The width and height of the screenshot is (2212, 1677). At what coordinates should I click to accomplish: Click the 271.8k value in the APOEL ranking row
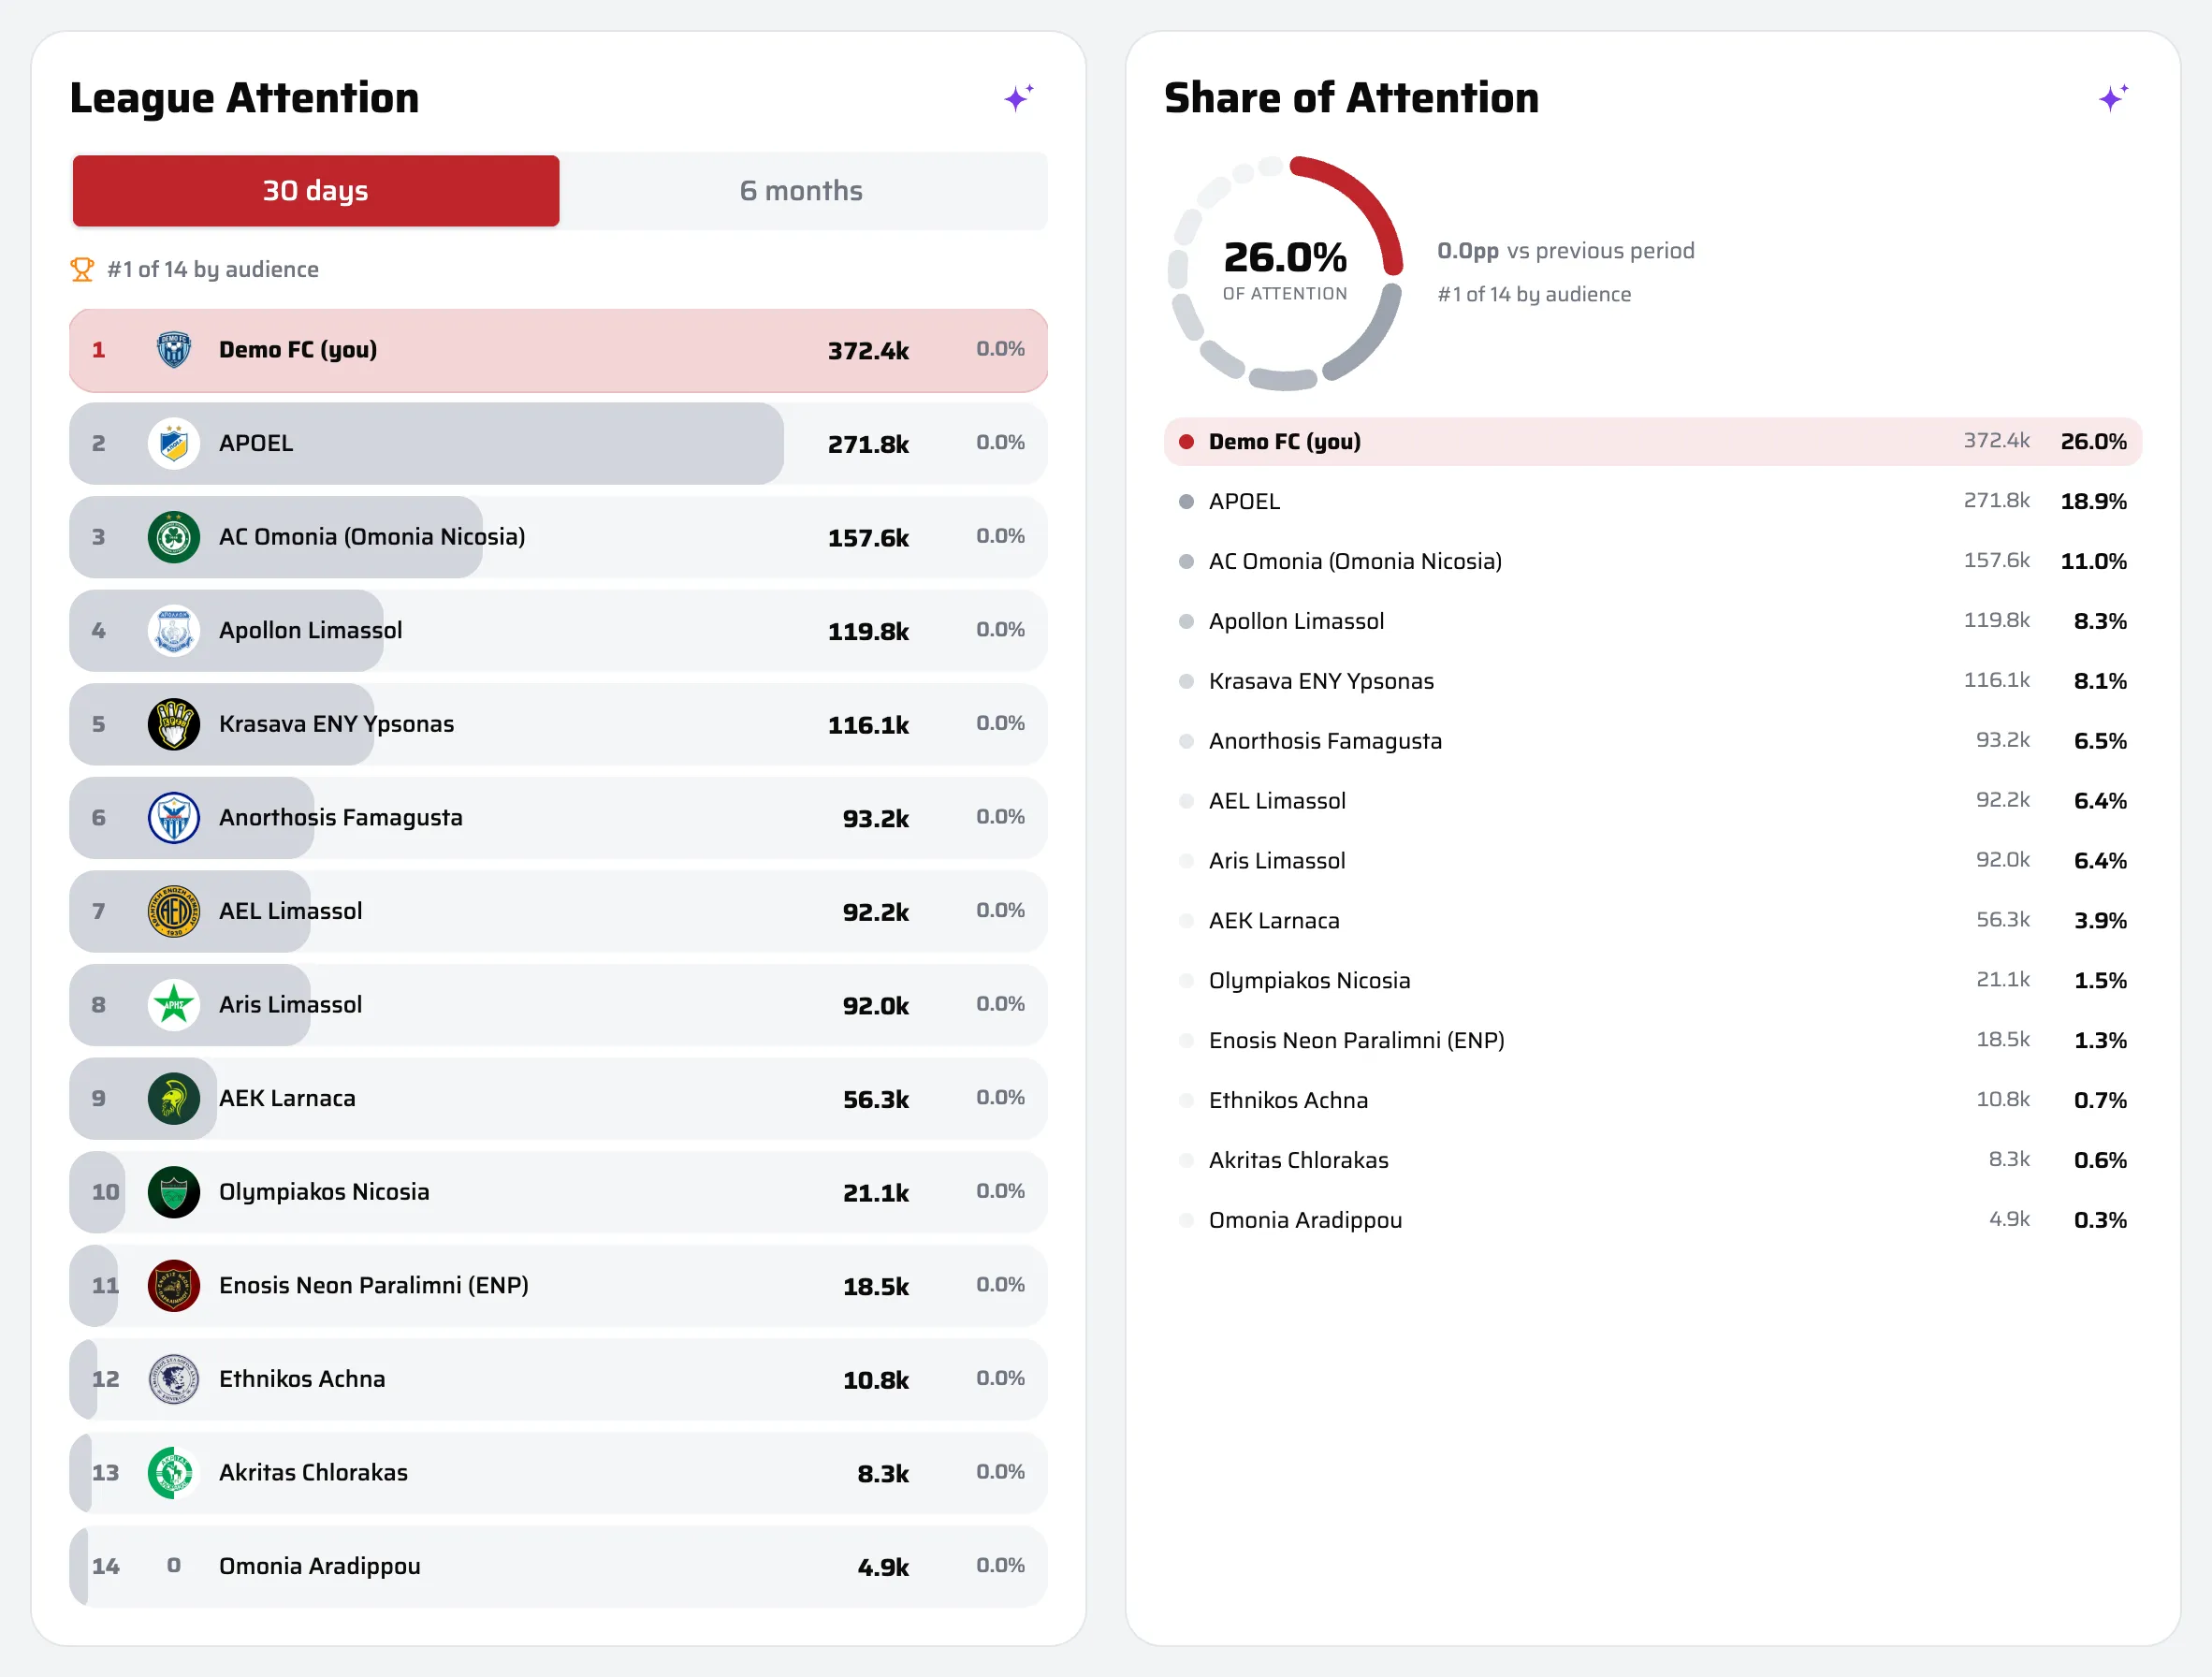pos(868,444)
